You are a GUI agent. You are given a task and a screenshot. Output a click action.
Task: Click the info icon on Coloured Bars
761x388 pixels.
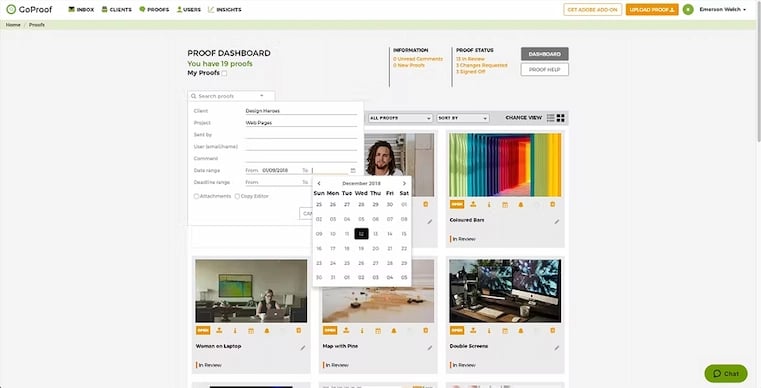489,204
